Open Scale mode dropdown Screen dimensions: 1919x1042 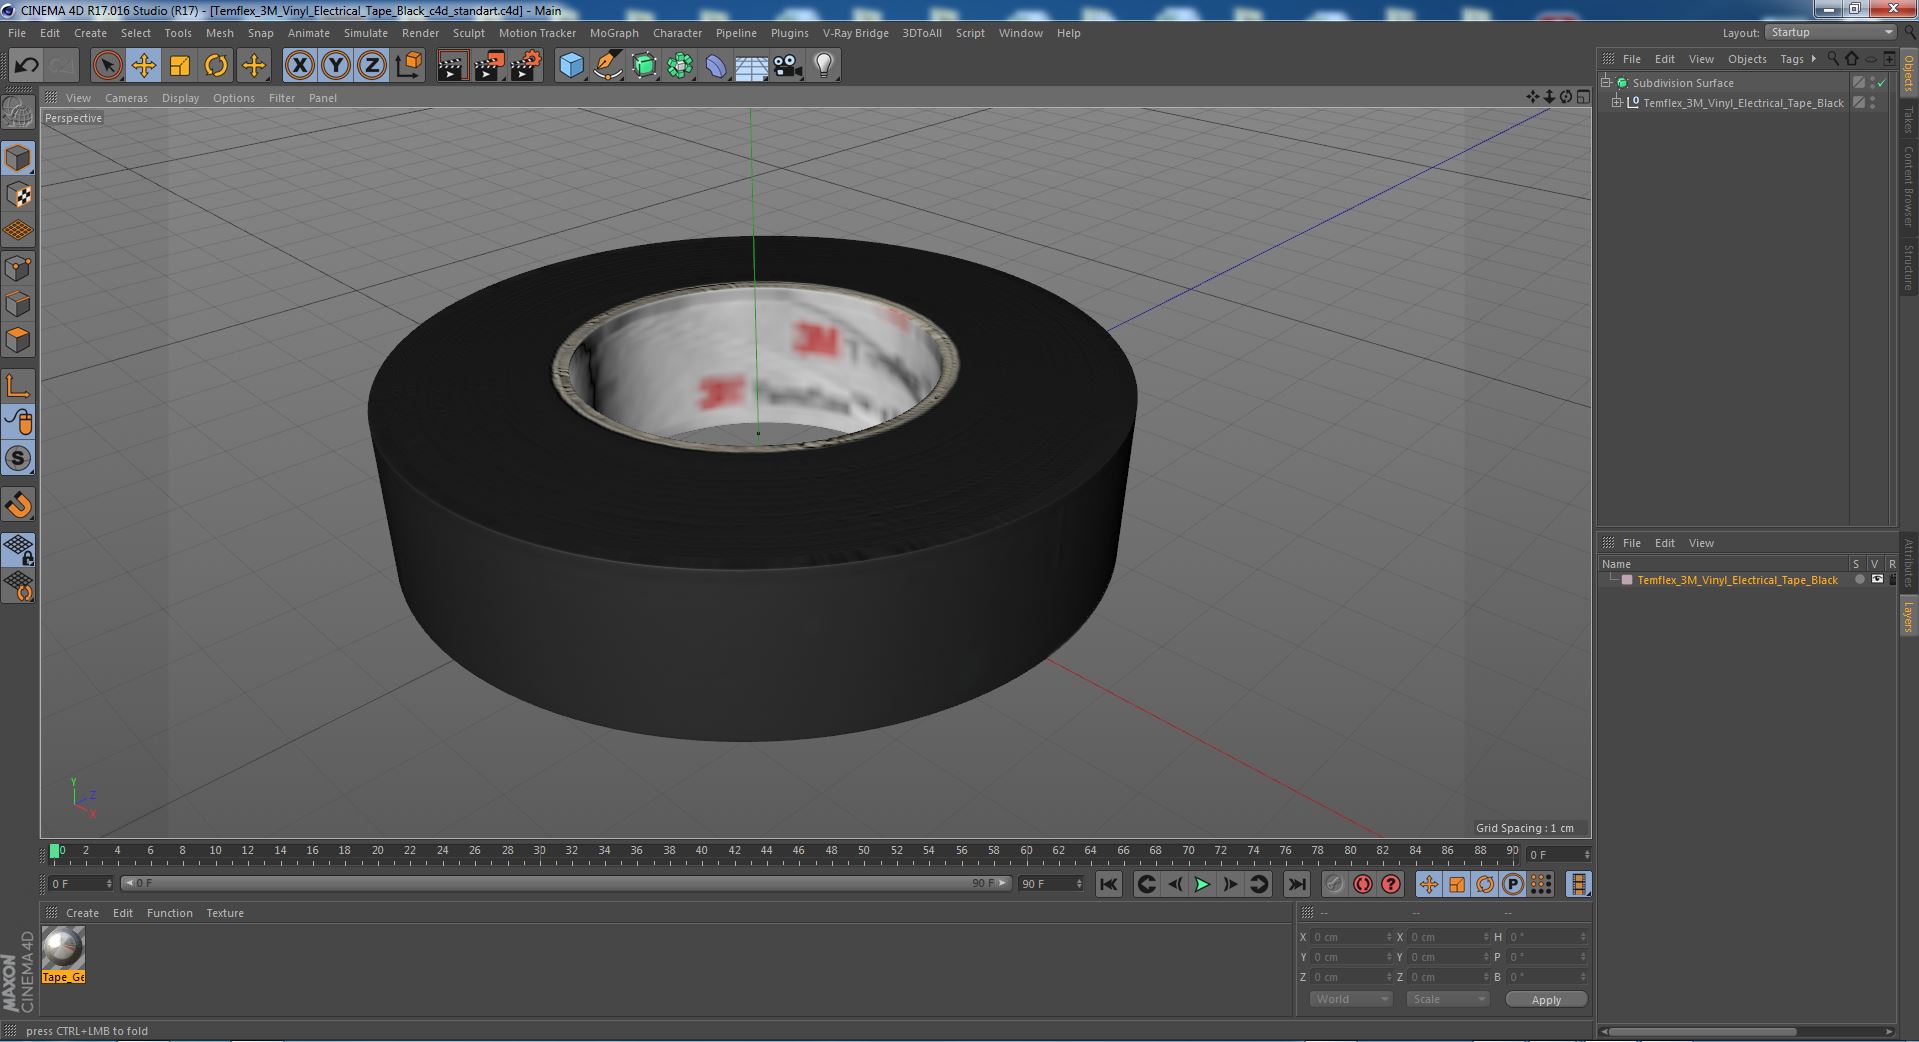[x=1447, y=999]
